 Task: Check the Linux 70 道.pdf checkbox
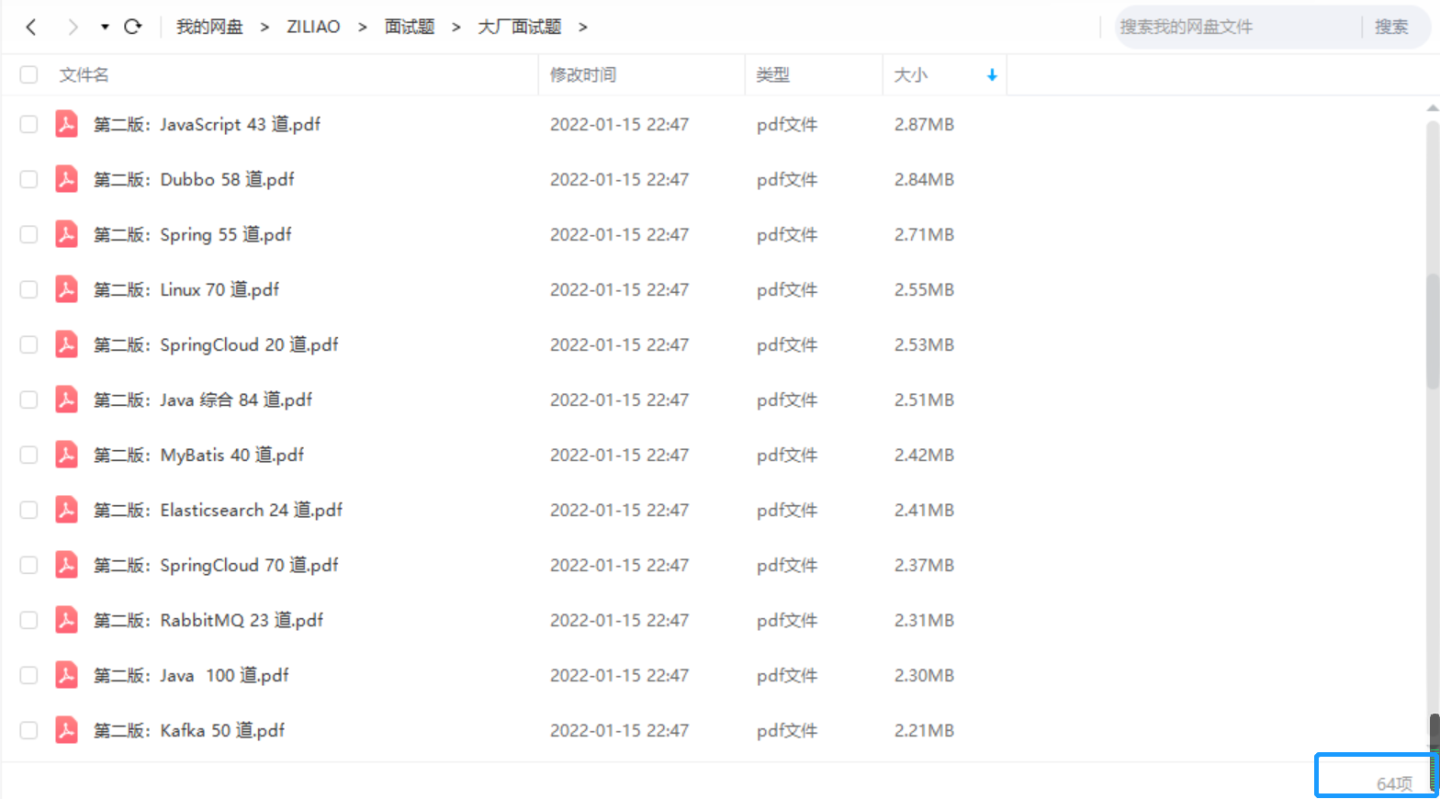tap(29, 289)
